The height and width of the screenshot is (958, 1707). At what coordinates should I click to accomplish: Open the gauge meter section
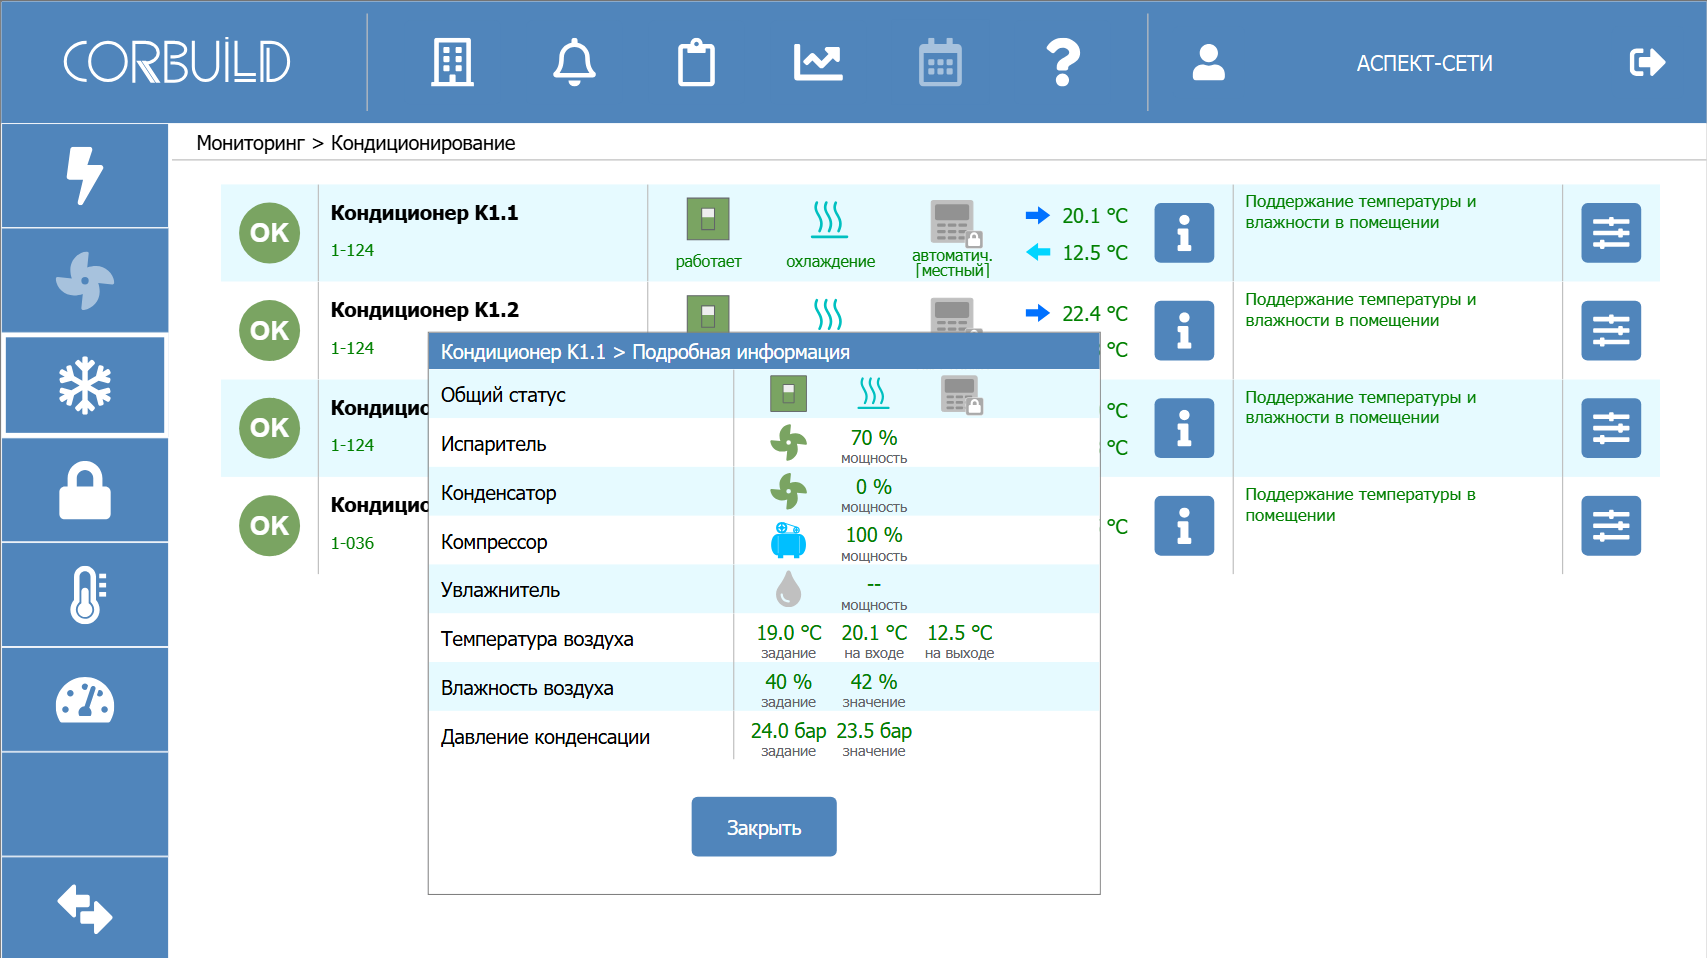[x=85, y=700]
